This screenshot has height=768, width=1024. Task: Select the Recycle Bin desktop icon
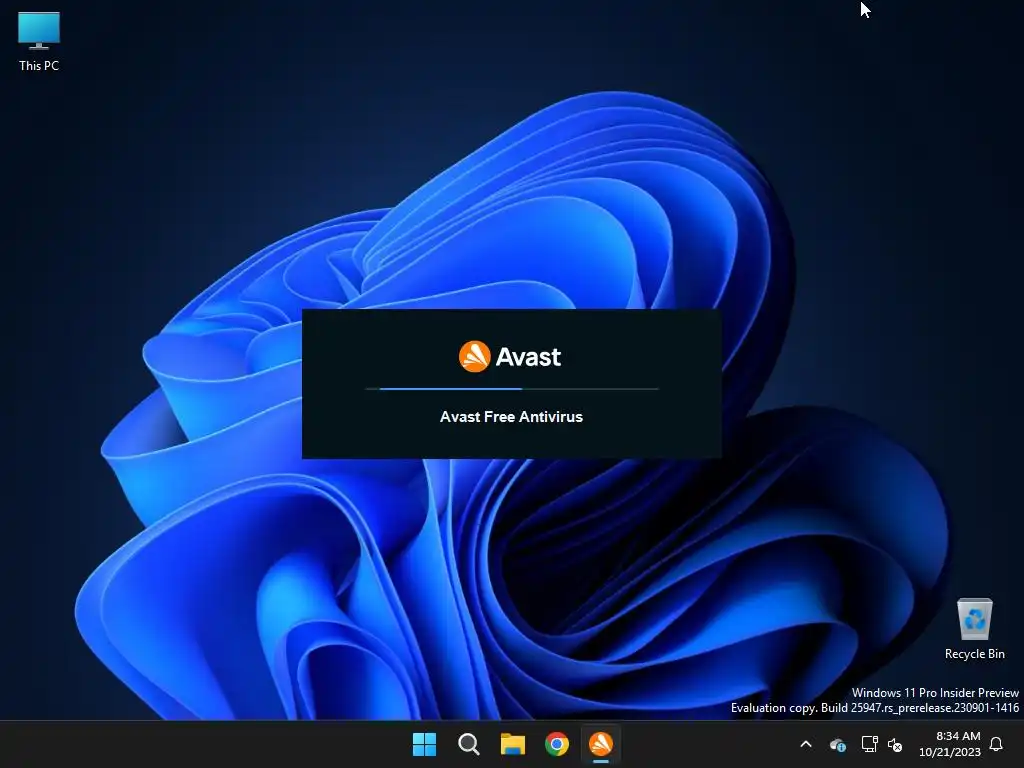click(x=974, y=628)
